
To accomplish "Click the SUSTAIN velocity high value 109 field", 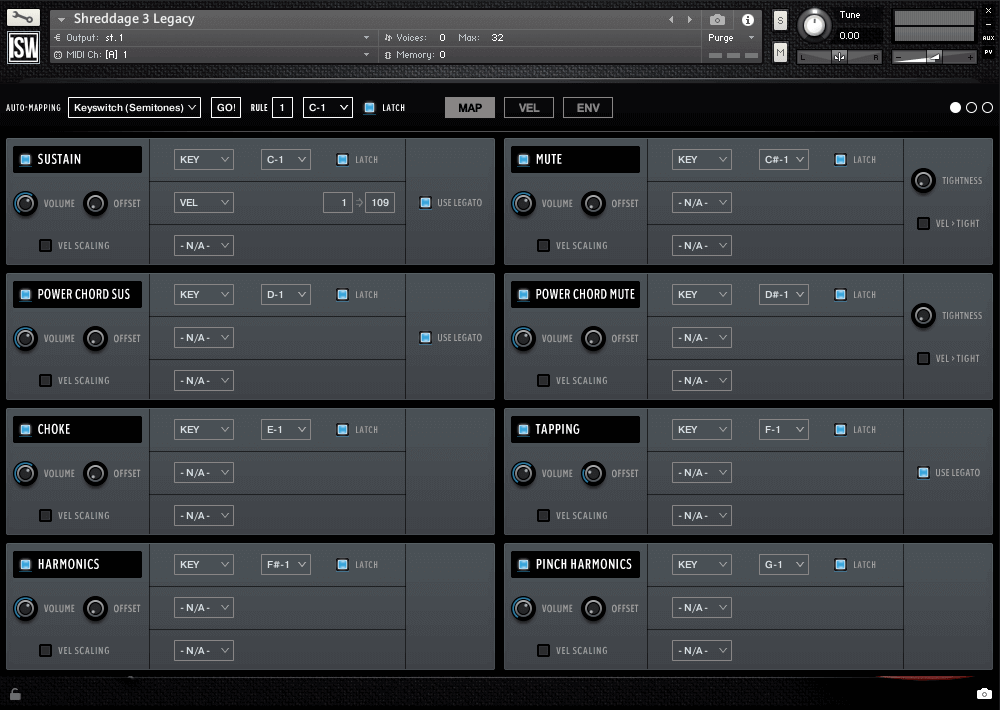I will click(x=379, y=202).
